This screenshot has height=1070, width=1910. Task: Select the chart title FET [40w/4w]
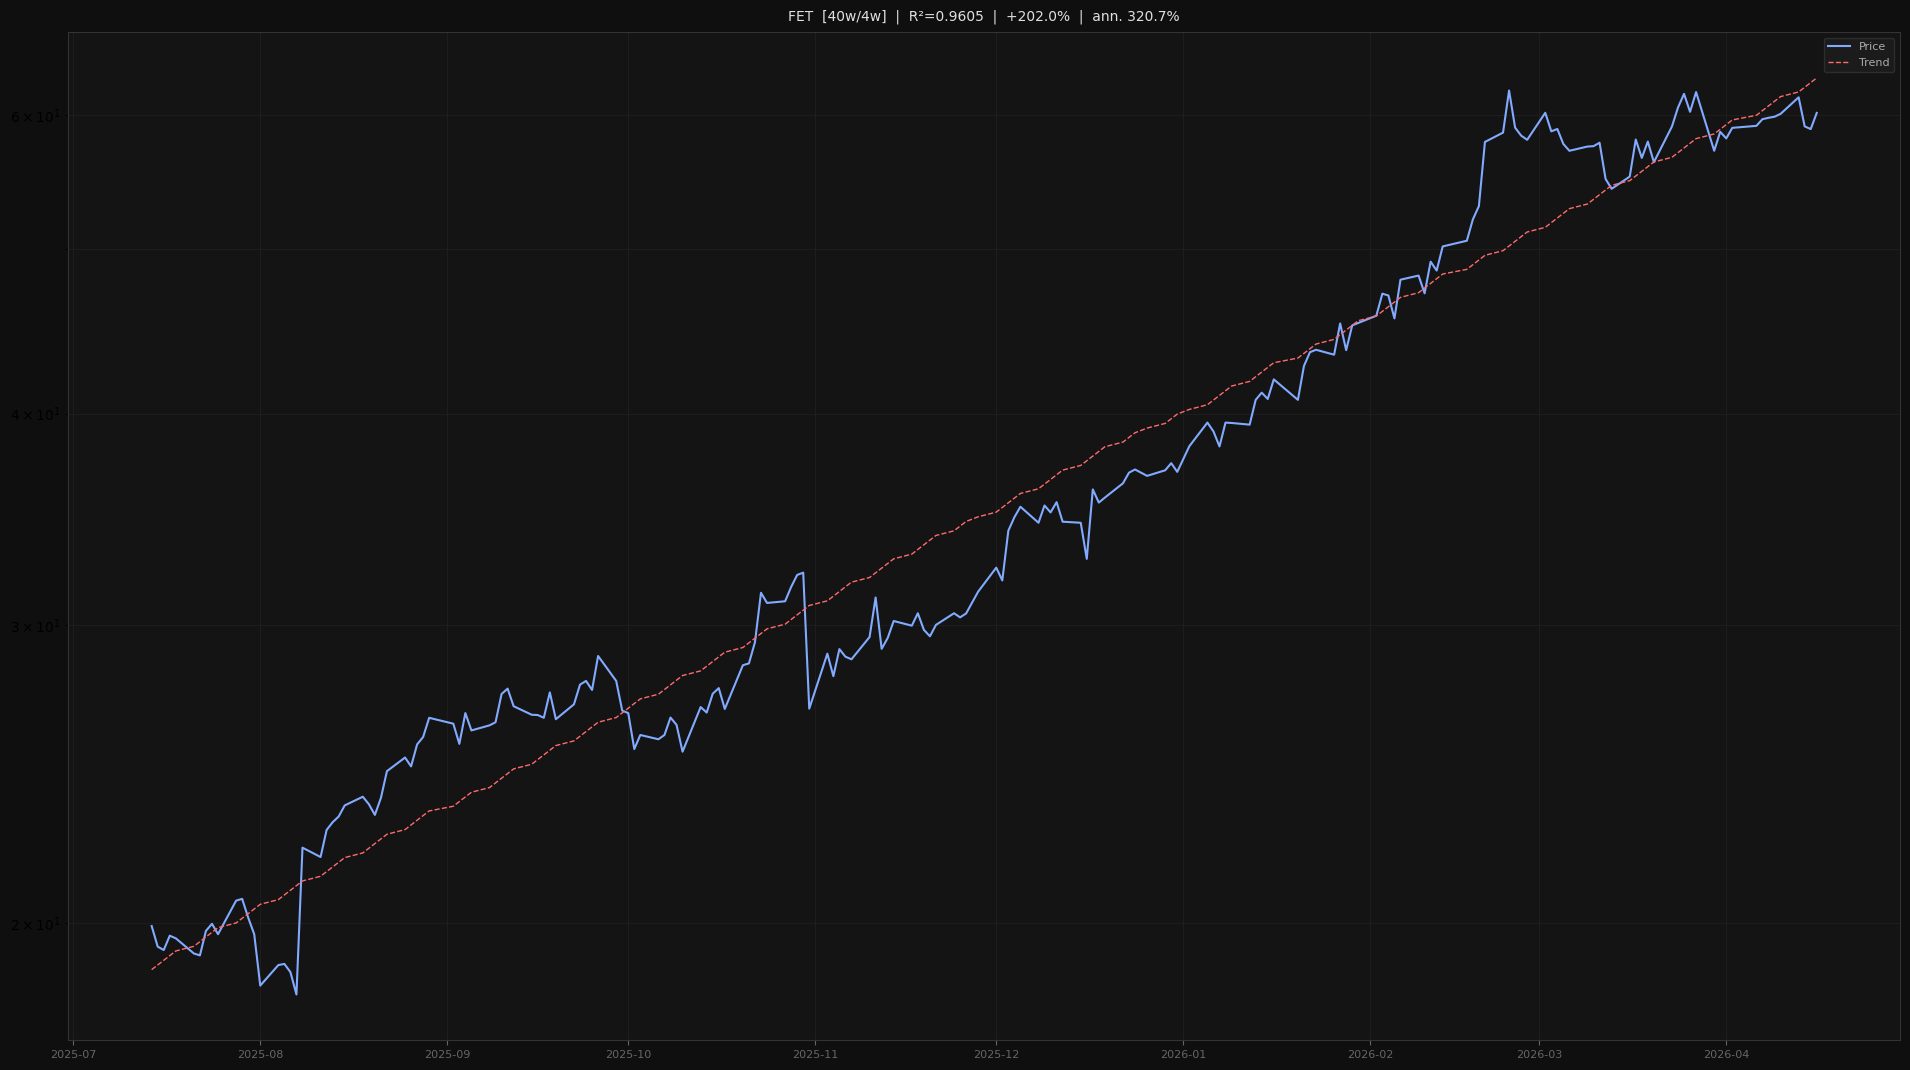[x=837, y=16]
